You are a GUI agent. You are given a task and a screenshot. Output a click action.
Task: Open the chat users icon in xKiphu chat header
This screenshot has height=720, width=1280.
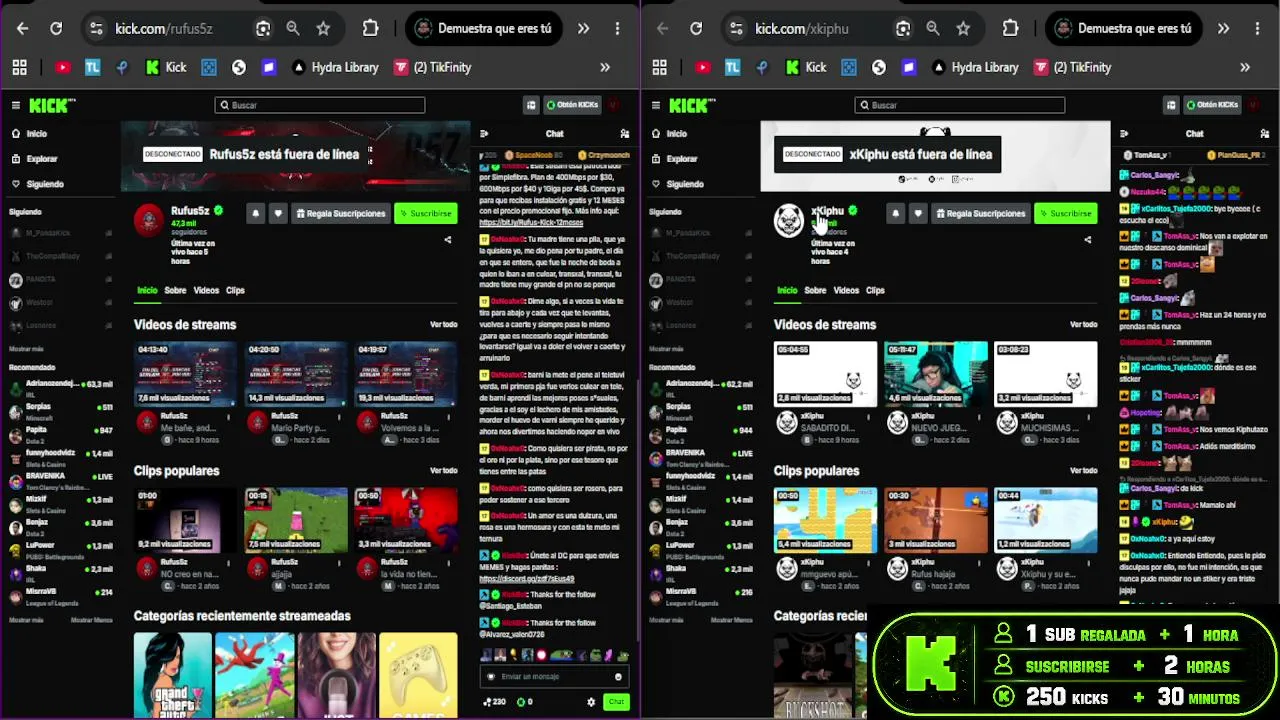point(1265,134)
